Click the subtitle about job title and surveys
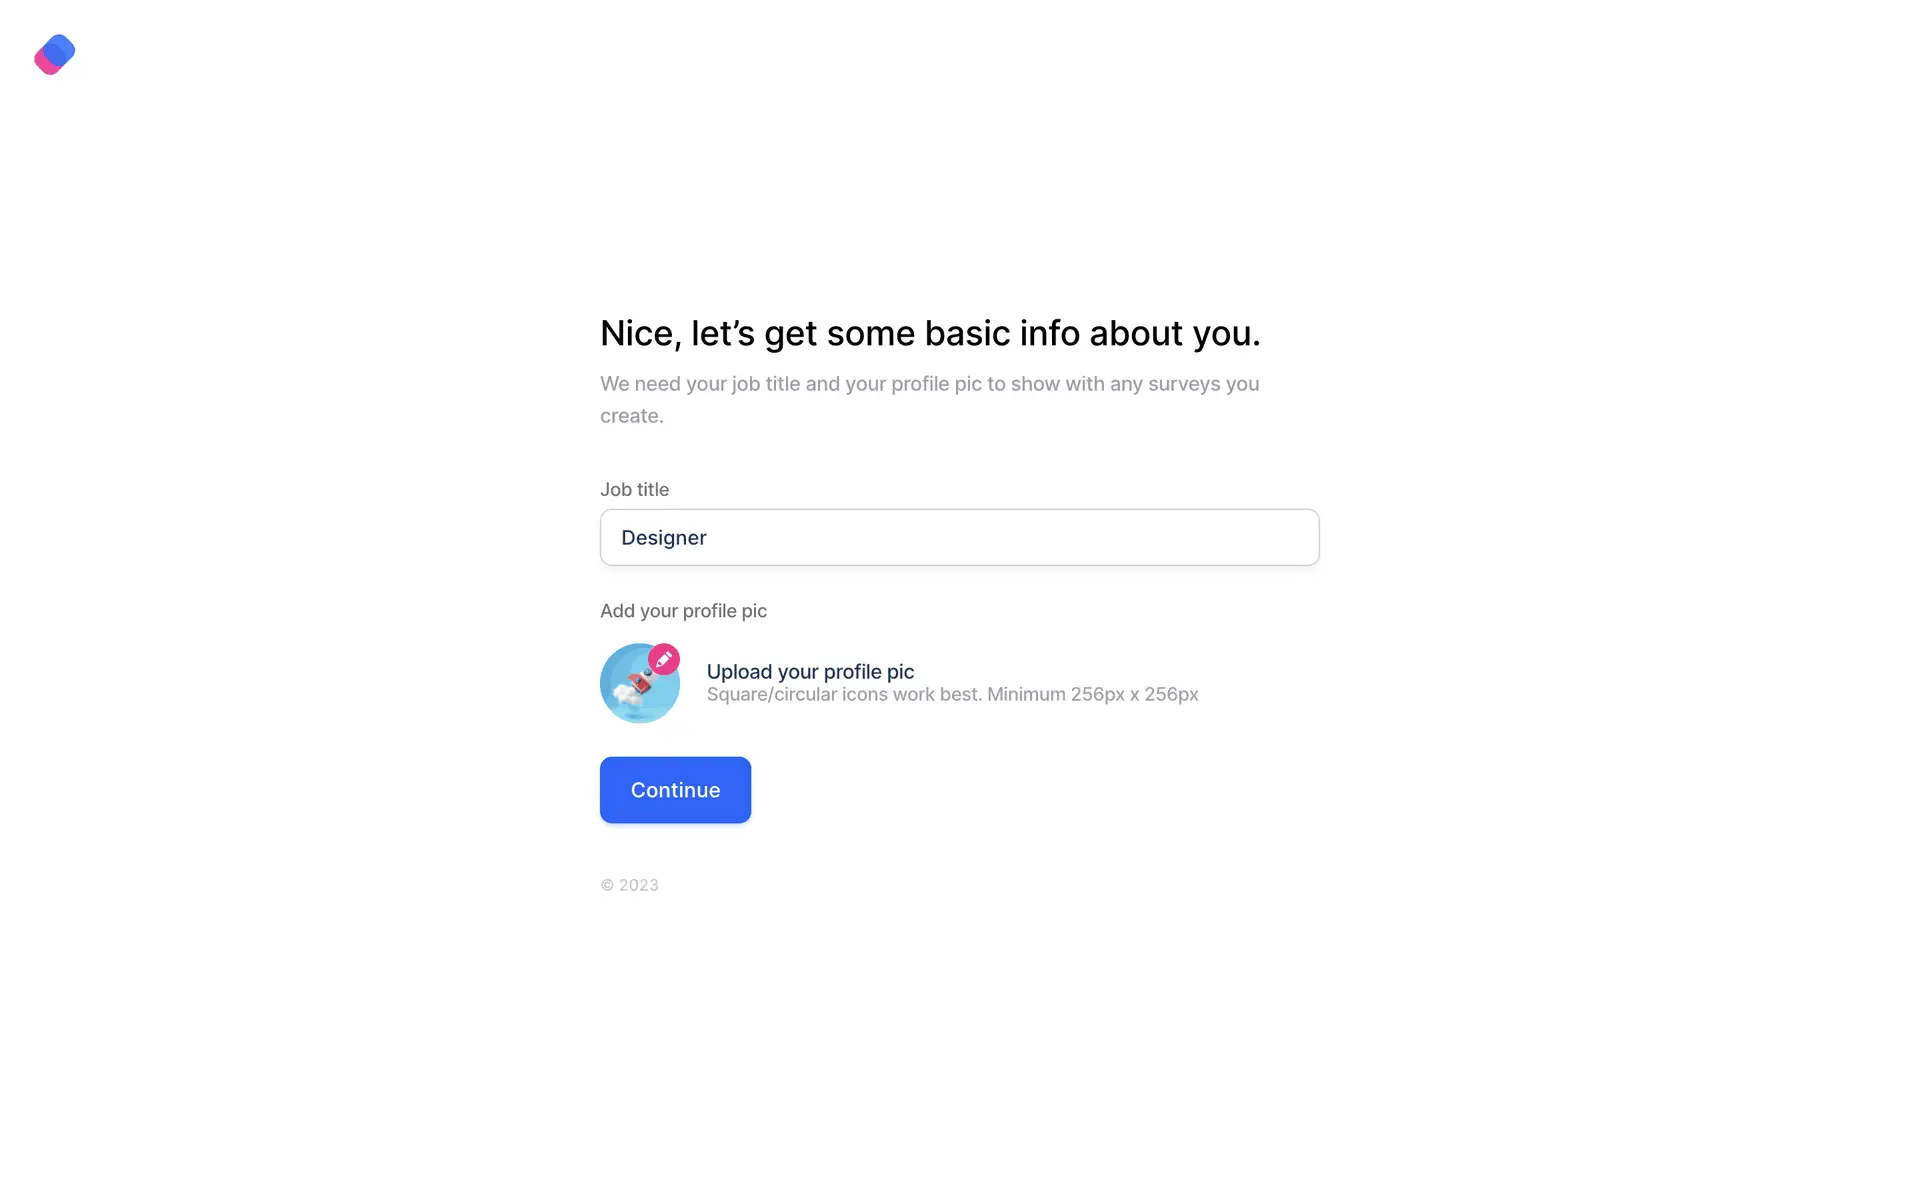Image resolution: width=1920 pixels, height=1200 pixels. click(929, 385)
